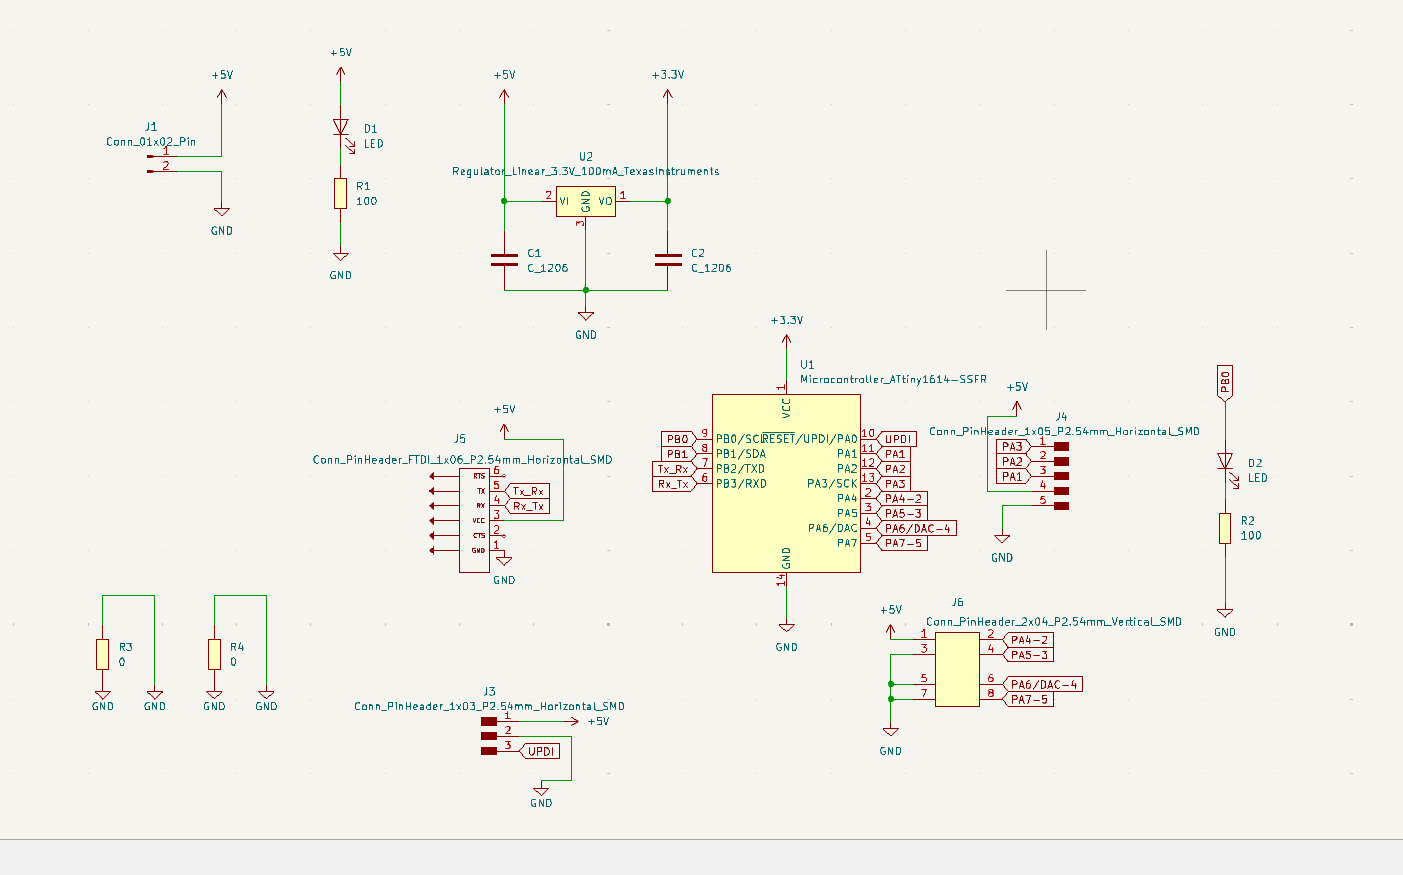Select the UPDI label at U1 pin 10
1403x875 pixels.
click(x=897, y=439)
